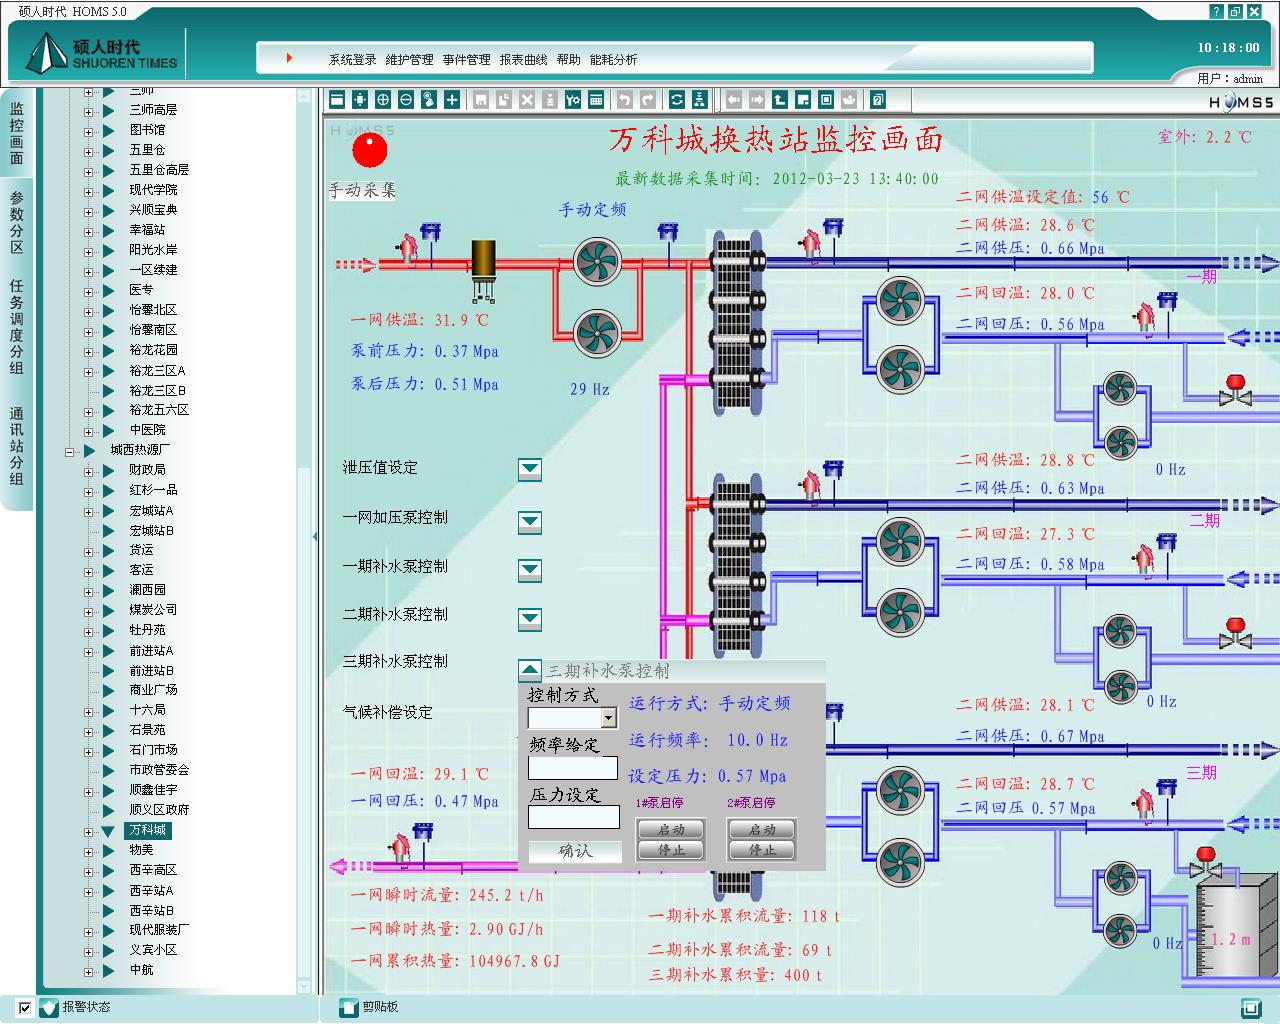
Task: Open the 控制方式 combo box
Action: tap(608, 718)
